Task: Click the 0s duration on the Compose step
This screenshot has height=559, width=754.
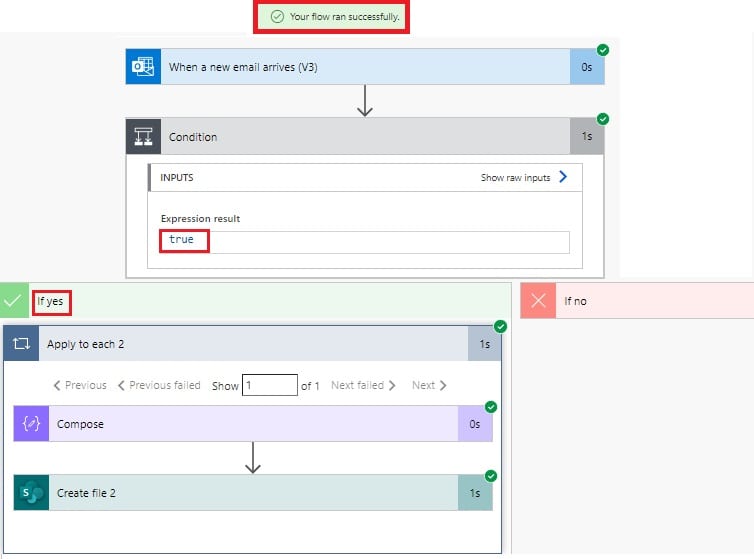Action: [x=475, y=424]
